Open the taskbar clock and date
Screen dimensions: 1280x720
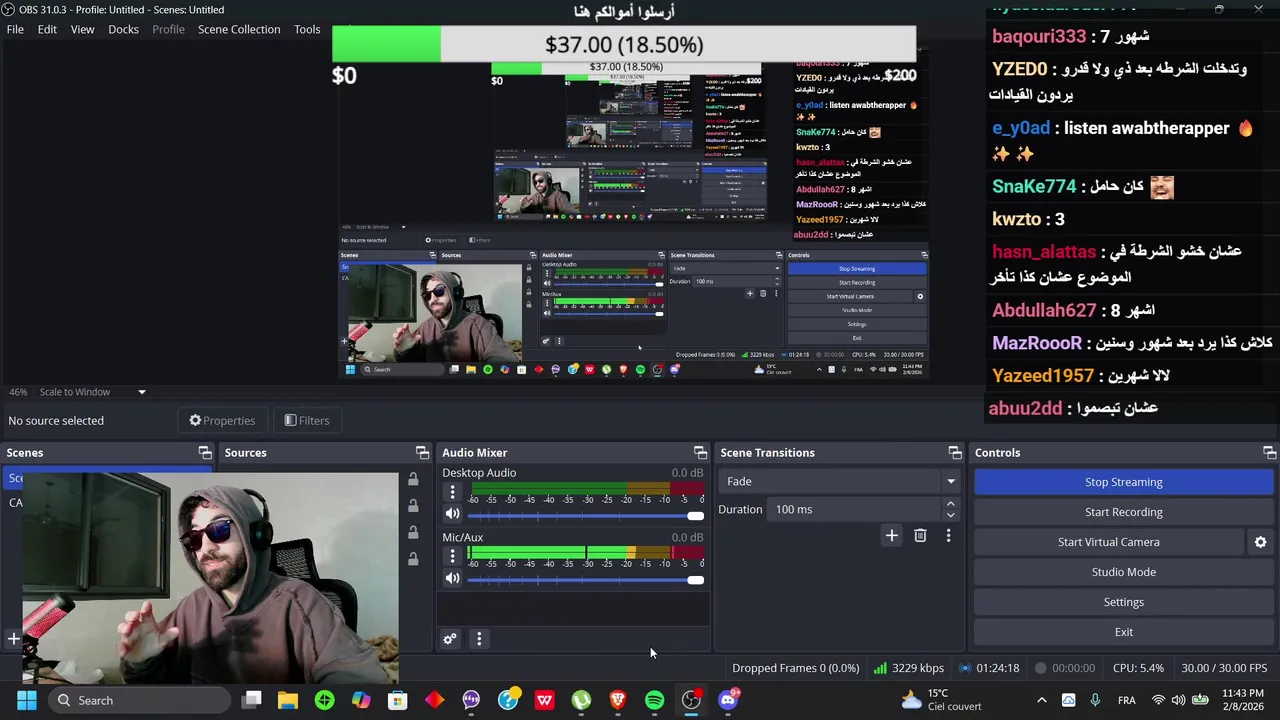pos(1242,700)
